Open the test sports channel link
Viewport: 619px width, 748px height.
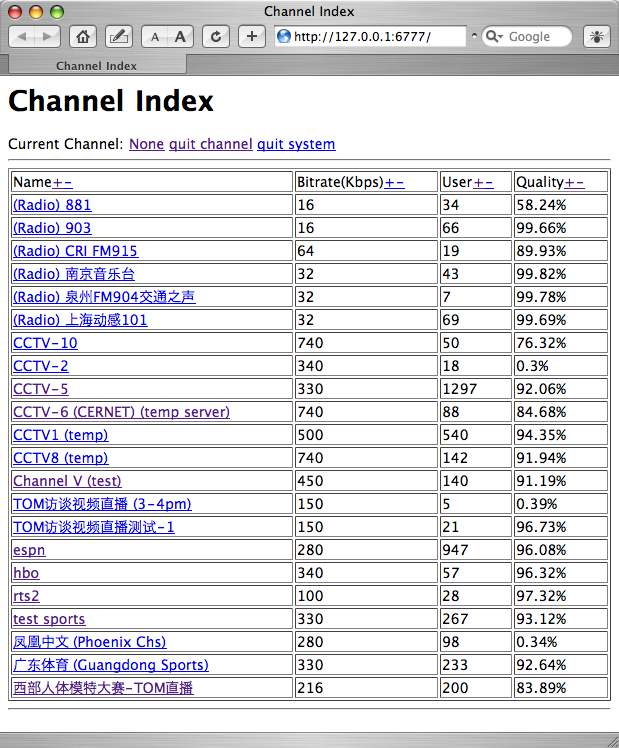pyautogui.click(x=49, y=619)
